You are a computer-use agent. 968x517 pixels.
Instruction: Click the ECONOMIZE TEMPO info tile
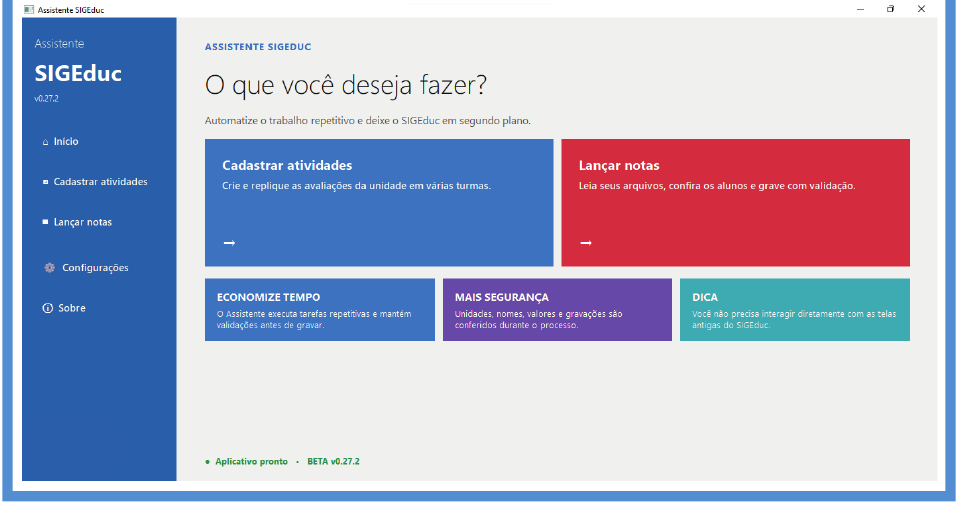[x=320, y=309]
